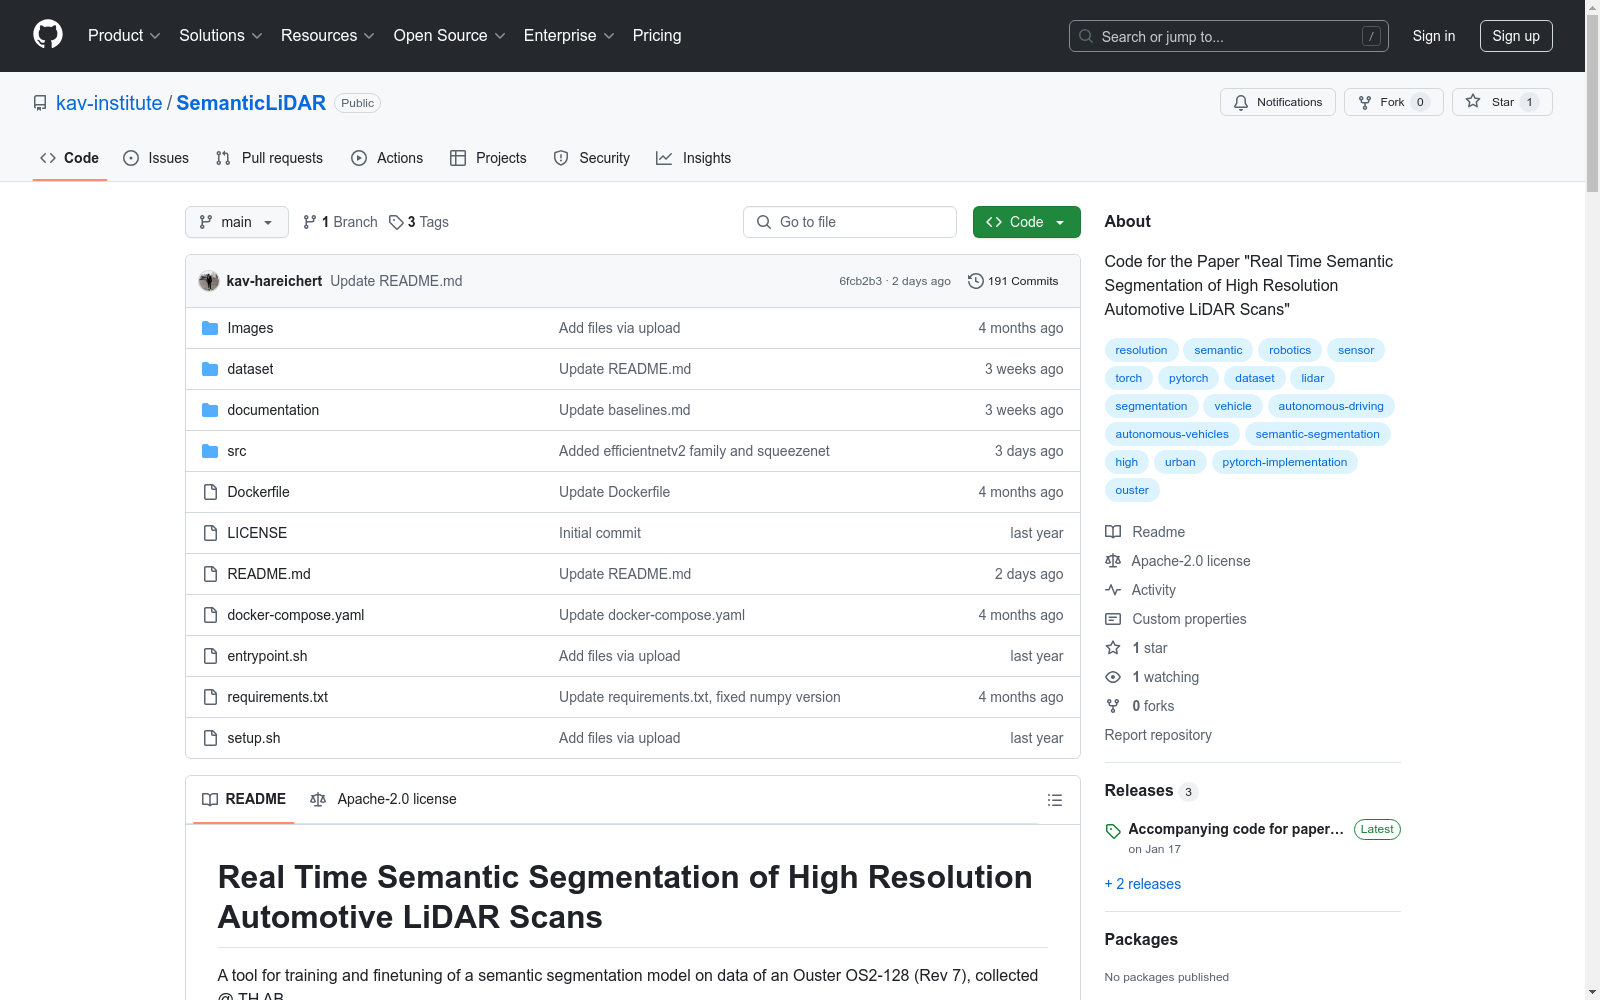The height and width of the screenshot is (1000, 1600).
Task: Open the README outline list icon
Action: (1054, 800)
